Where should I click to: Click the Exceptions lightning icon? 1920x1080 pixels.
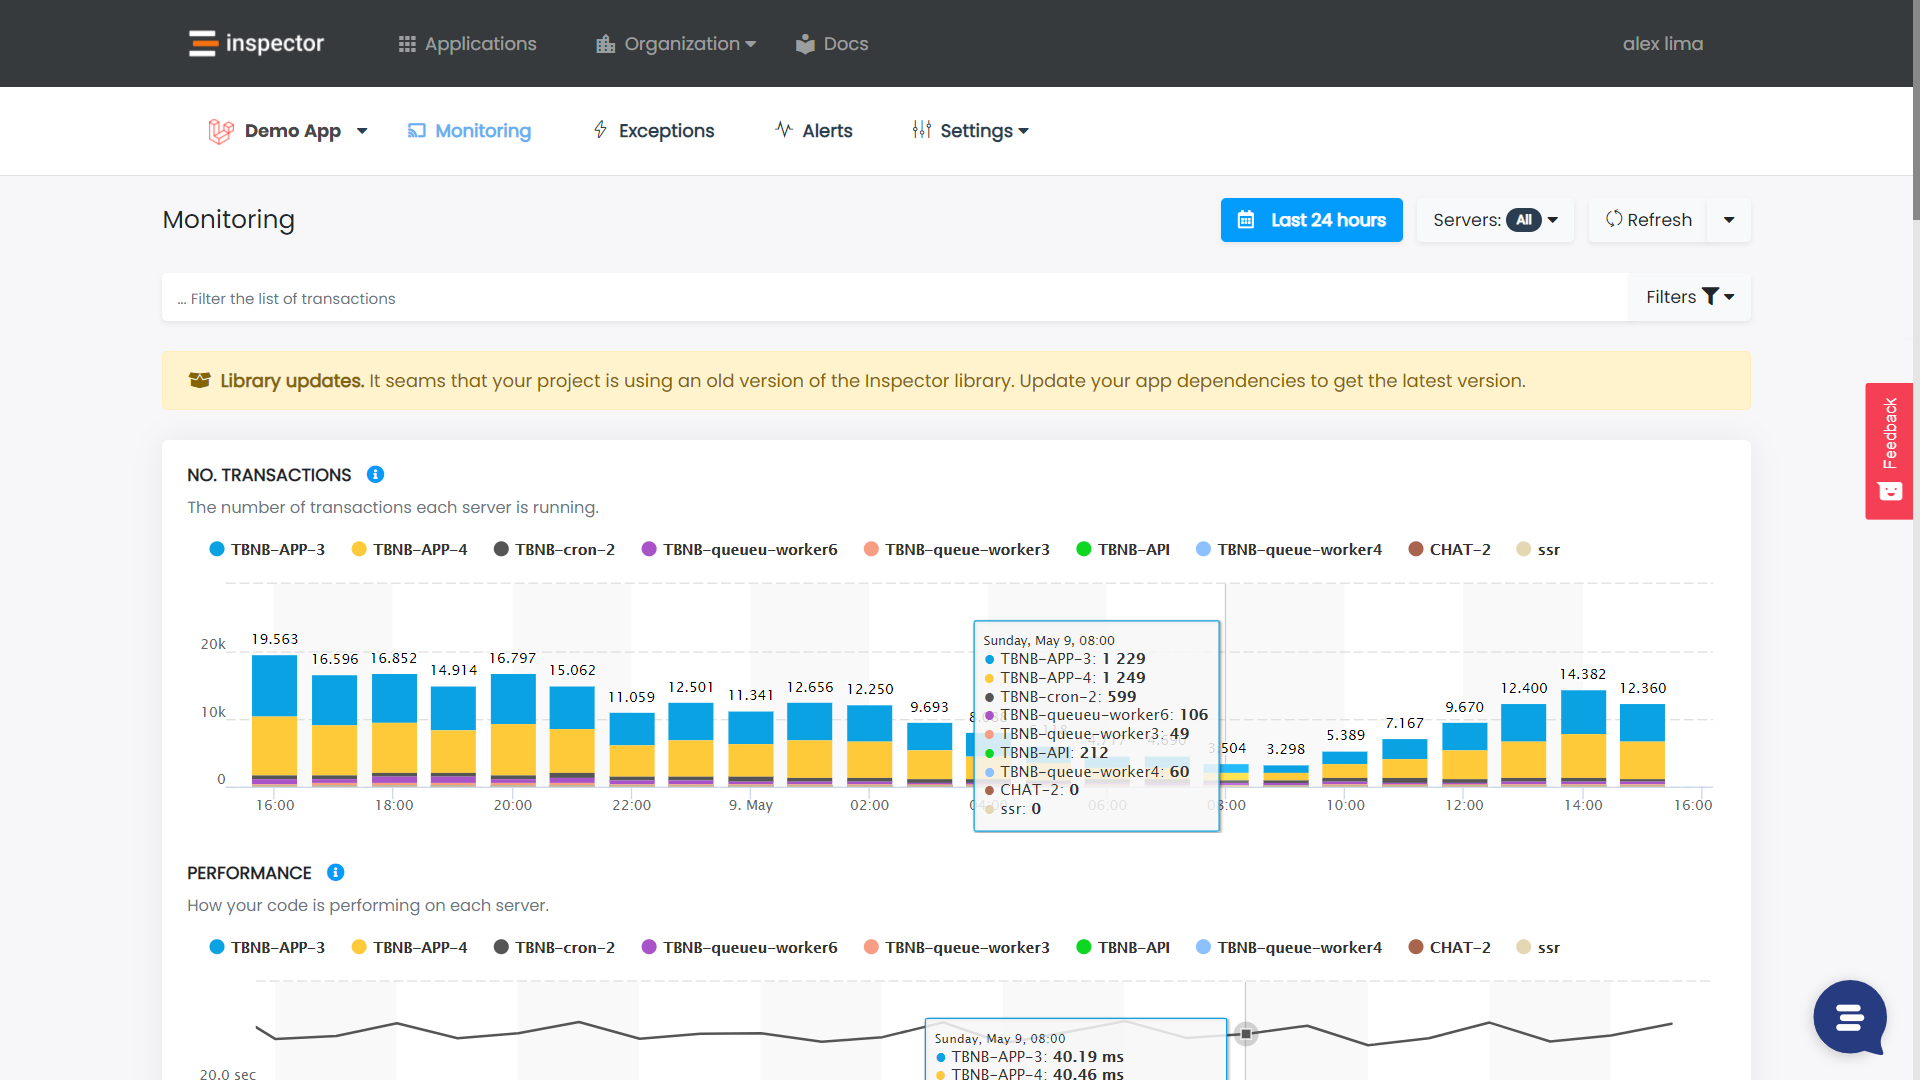pos(600,130)
